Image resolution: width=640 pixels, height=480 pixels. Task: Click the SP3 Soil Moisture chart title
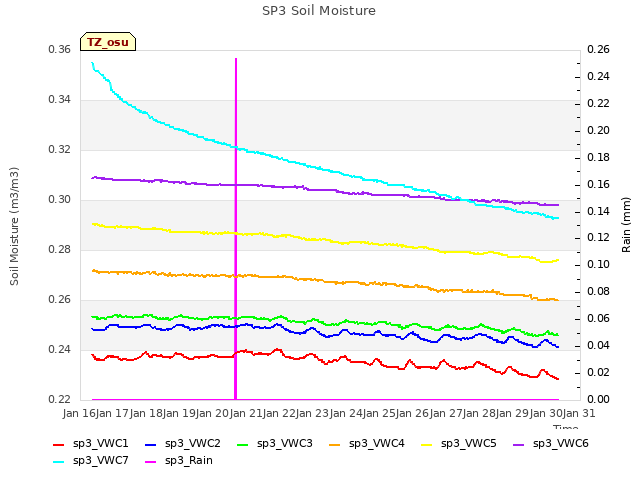(x=319, y=11)
